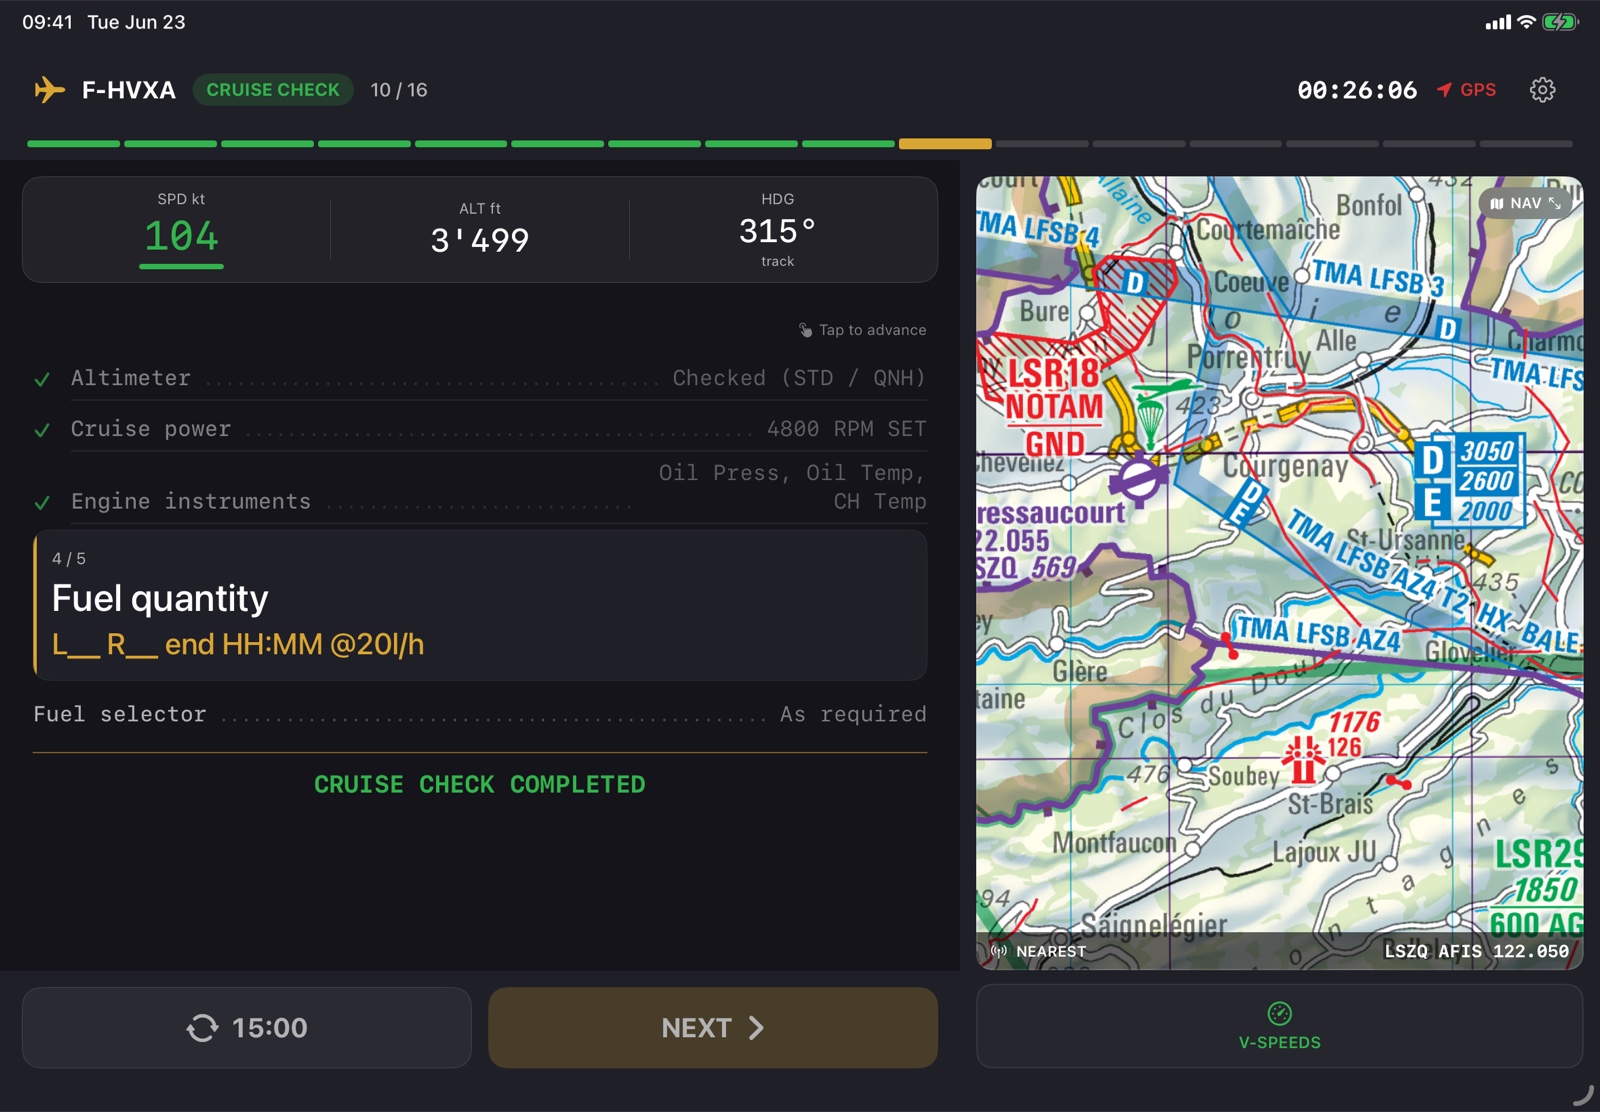The height and width of the screenshot is (1112, 1600).
Task: Tap the Fuel selector checklist row
Action: (x=480, y=714)
